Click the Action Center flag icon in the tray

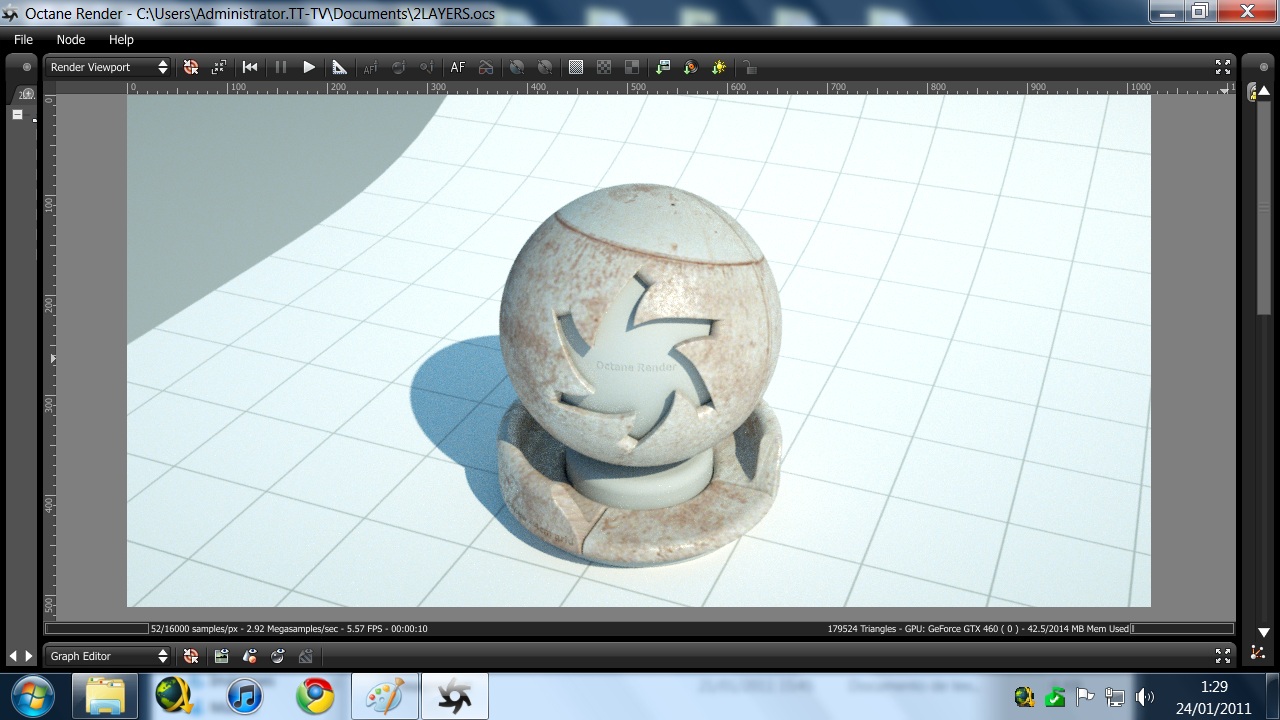(x=1084, y=697)
